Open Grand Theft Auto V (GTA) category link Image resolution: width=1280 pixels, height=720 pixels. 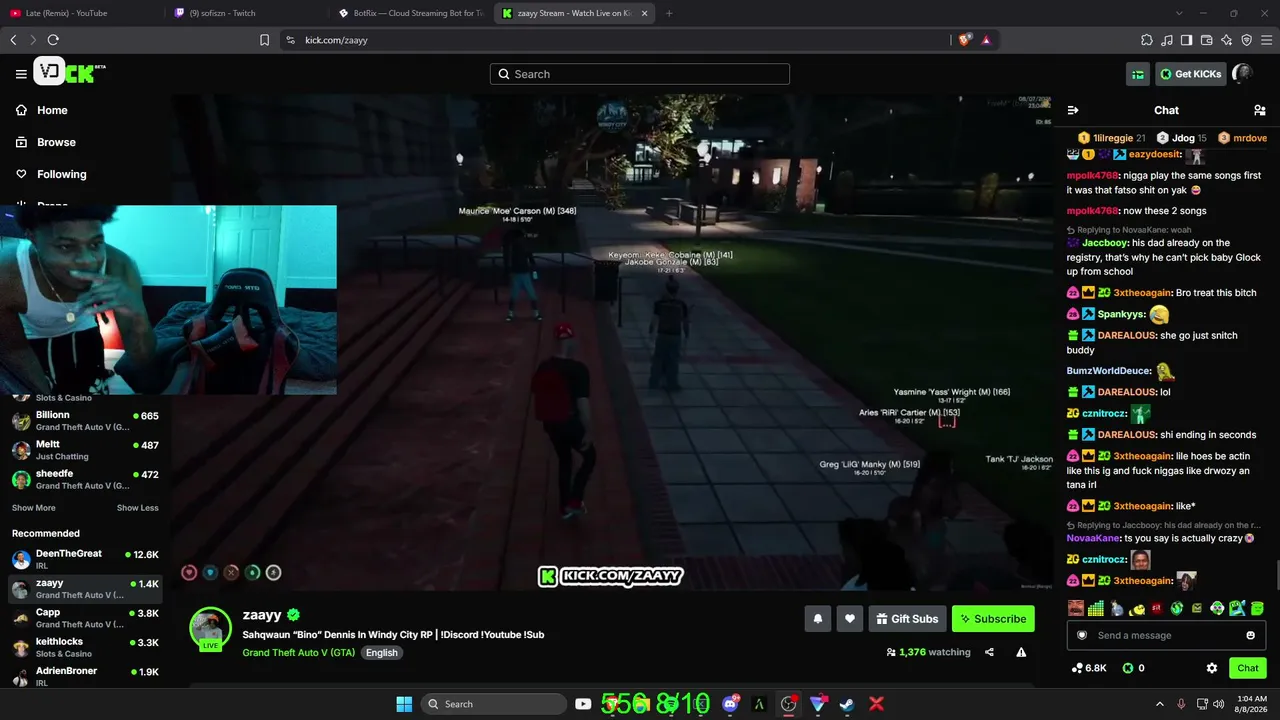point(299,652)
